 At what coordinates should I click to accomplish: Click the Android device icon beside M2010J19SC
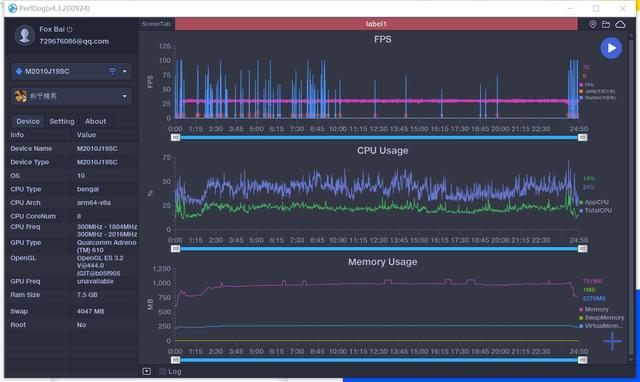coord(19,71)
